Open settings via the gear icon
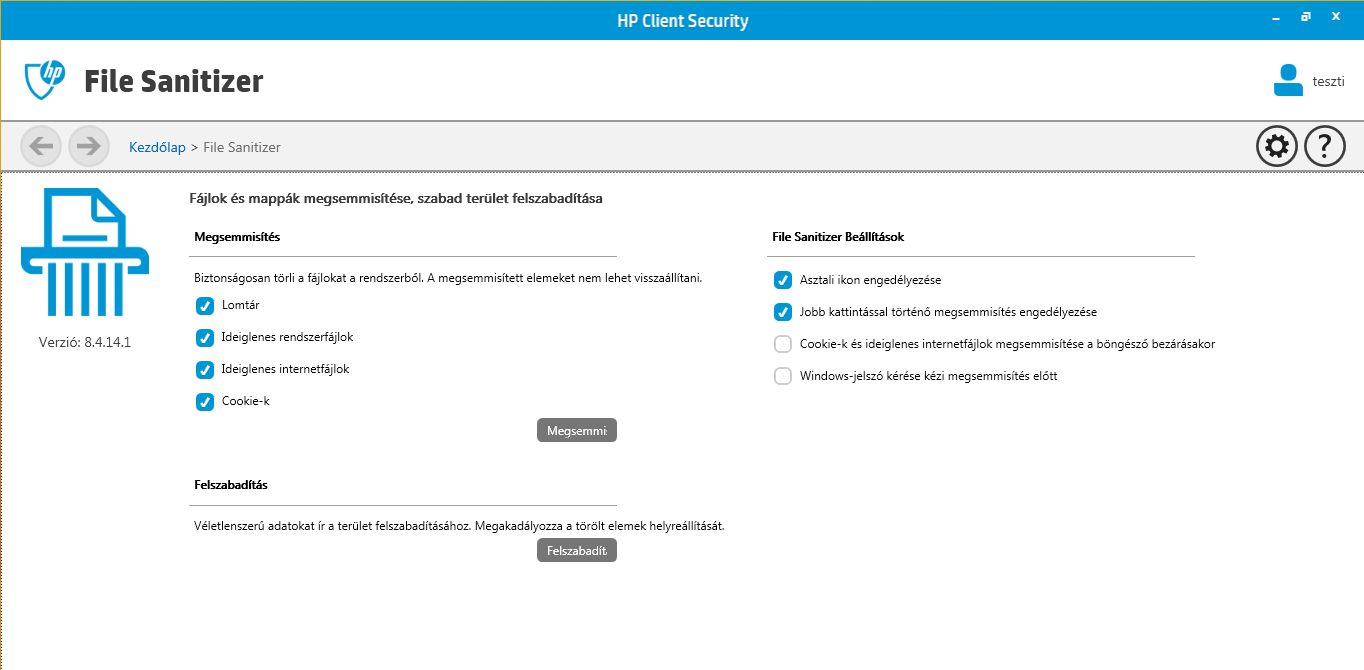Viewport: 1364px width, 670px height. point(1276,147)
